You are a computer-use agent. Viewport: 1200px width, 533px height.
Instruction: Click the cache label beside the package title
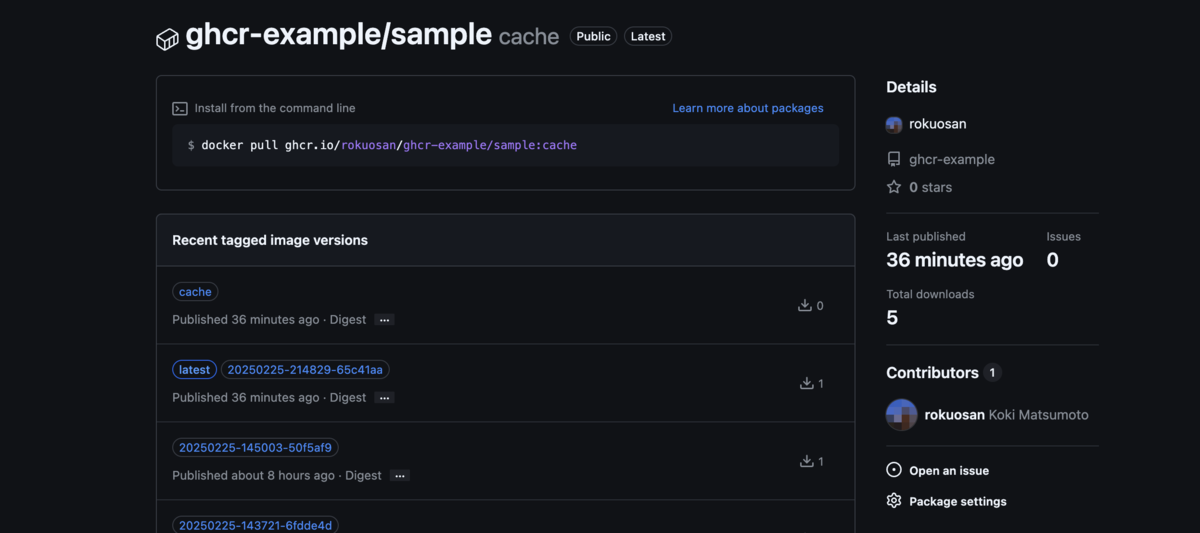[x=528, y=37]
